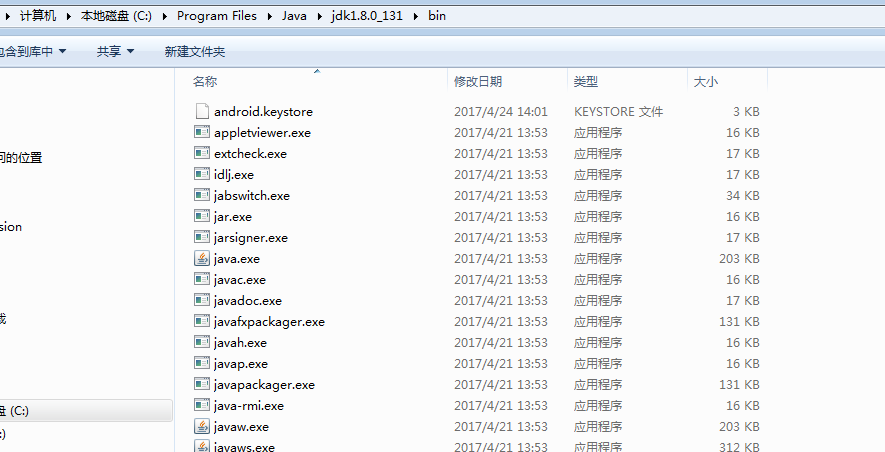This screenshot has height=452, width=885.
Task: Select the java.exe file name
Action: 237,259
